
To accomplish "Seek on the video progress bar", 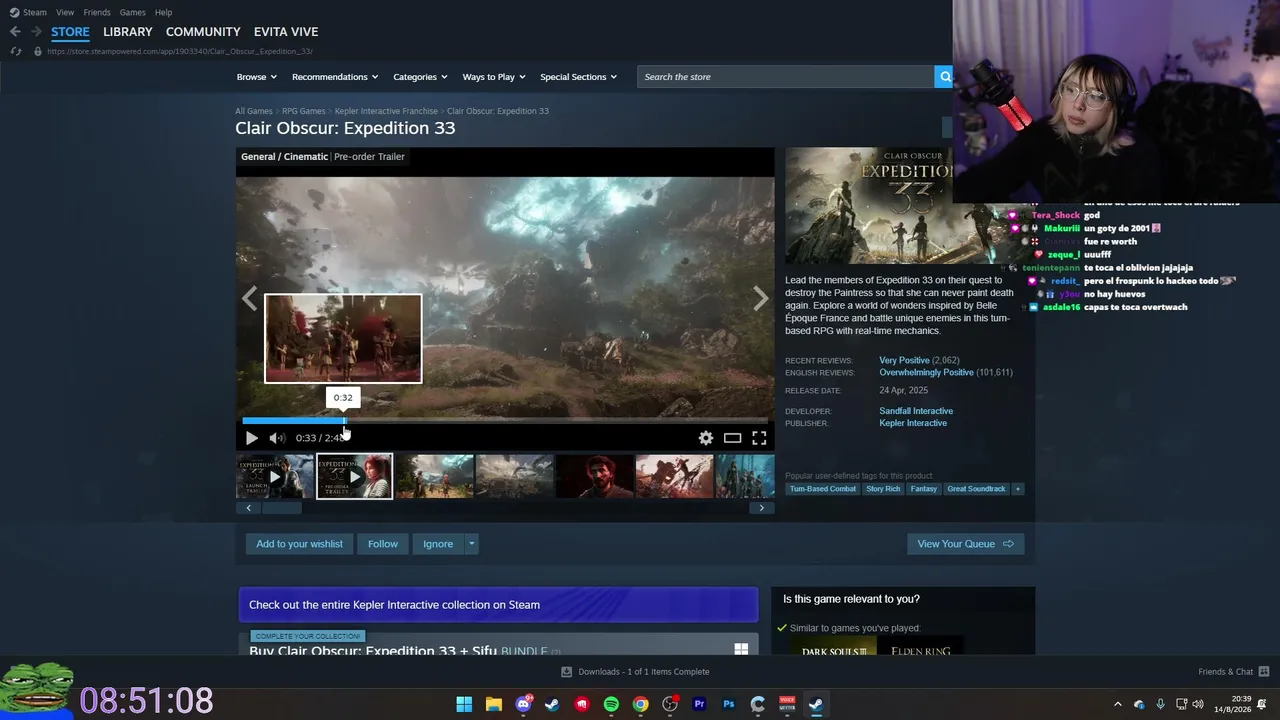I will click(505, 420).
